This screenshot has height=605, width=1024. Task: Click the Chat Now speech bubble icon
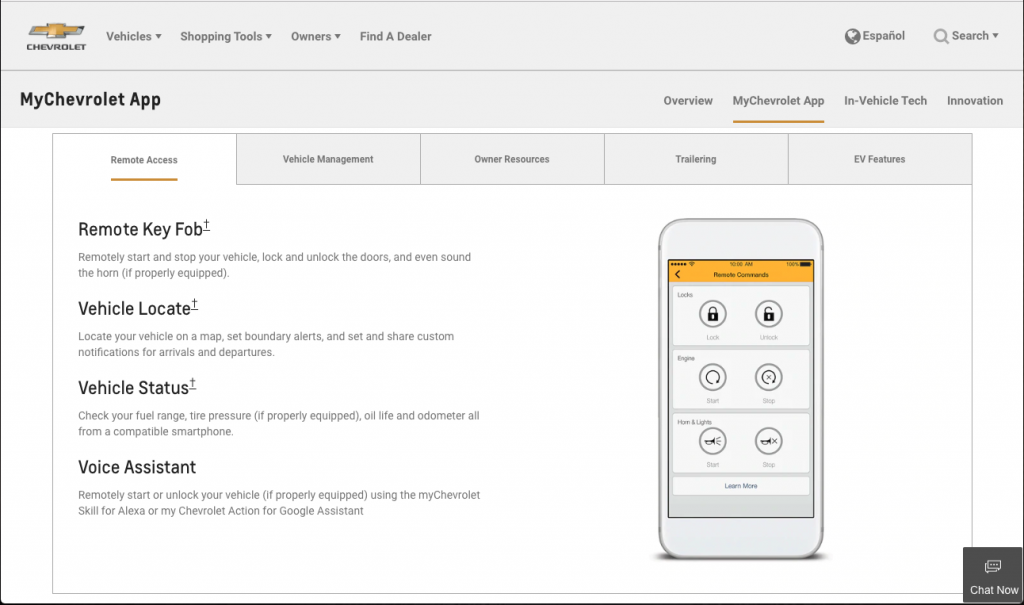[x=993, y=566]
